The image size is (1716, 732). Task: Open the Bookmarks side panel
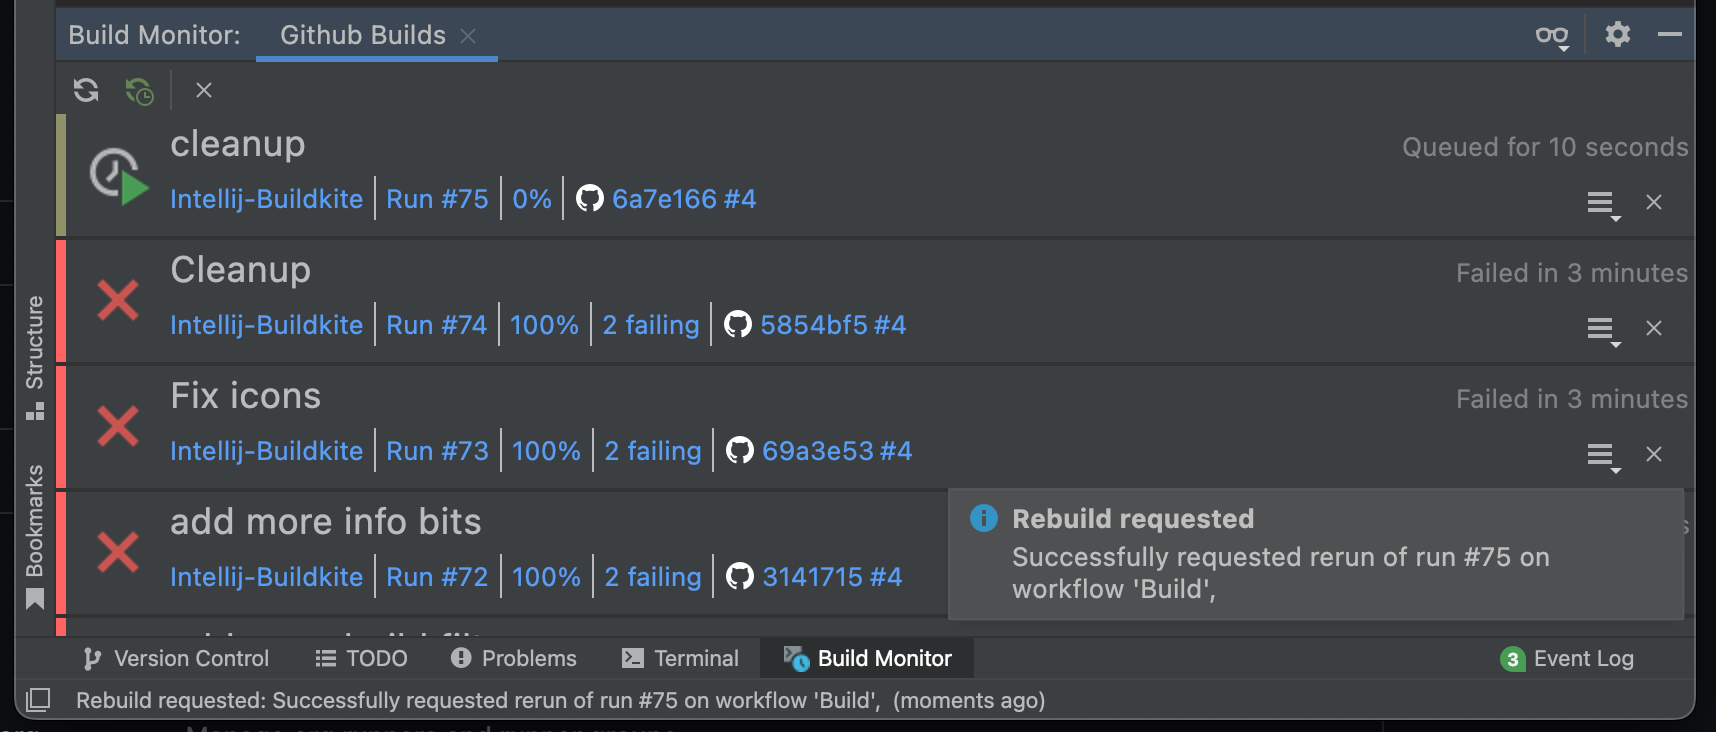point(35,535)
